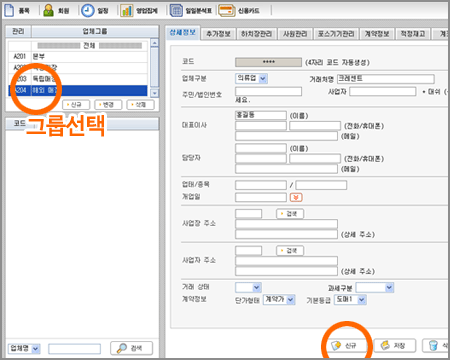Click 변경 under the 업체그룹 list
Screen dimensions: 450x360
[108, 105]
